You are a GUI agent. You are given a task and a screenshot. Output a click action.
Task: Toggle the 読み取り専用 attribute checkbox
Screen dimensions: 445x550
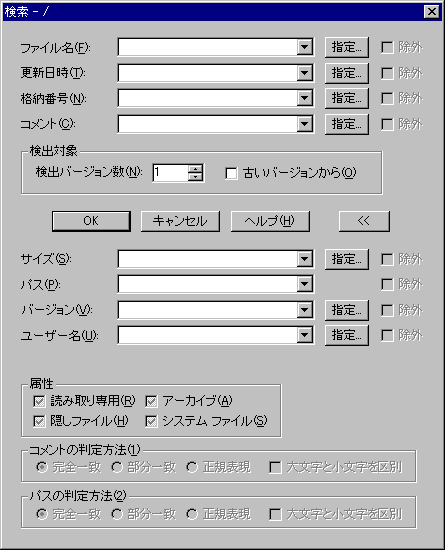pyautogui.click(x=39, y=401)
